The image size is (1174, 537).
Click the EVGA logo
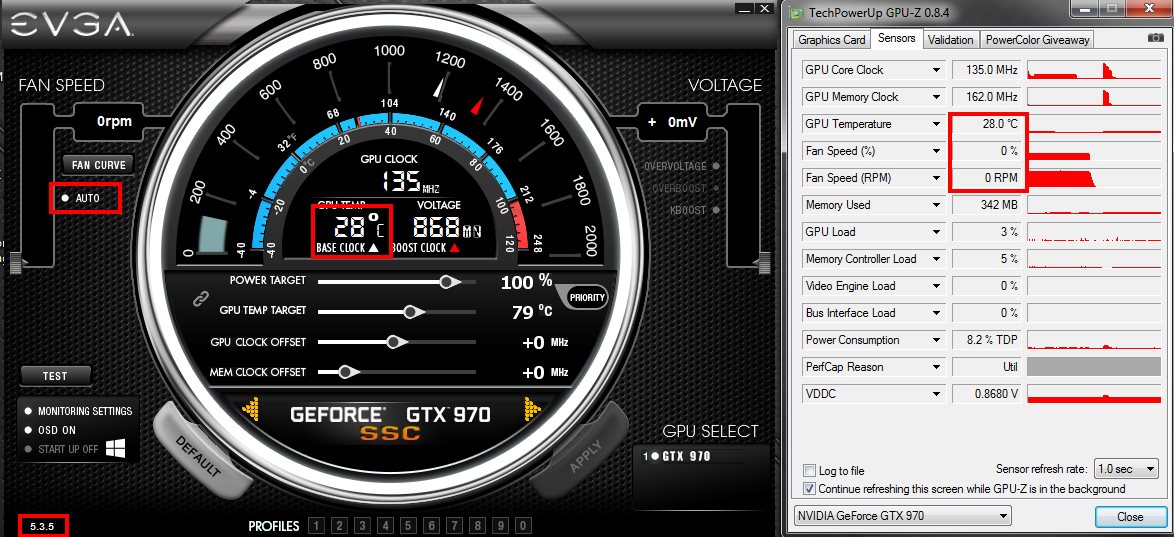tap(70, 24)
